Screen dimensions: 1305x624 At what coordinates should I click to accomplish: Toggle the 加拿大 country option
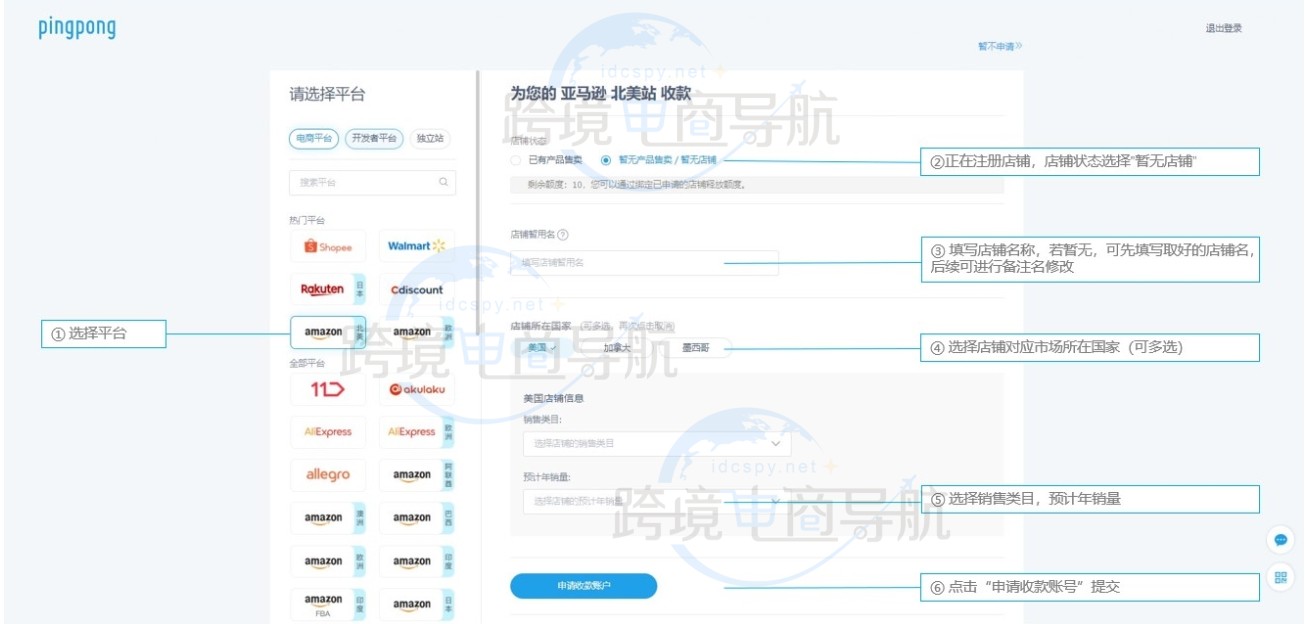coord(617,348)
